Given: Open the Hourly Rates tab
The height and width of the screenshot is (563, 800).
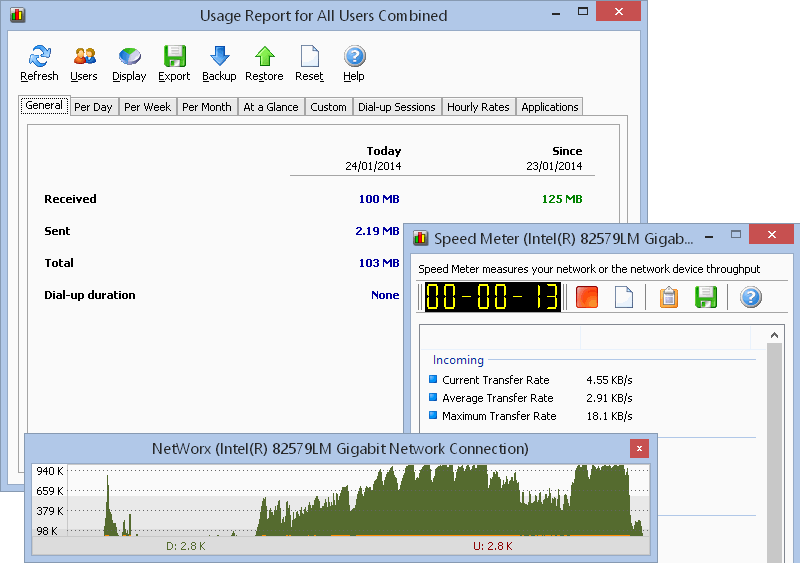Looking at the screenshot, I should 479,107.
